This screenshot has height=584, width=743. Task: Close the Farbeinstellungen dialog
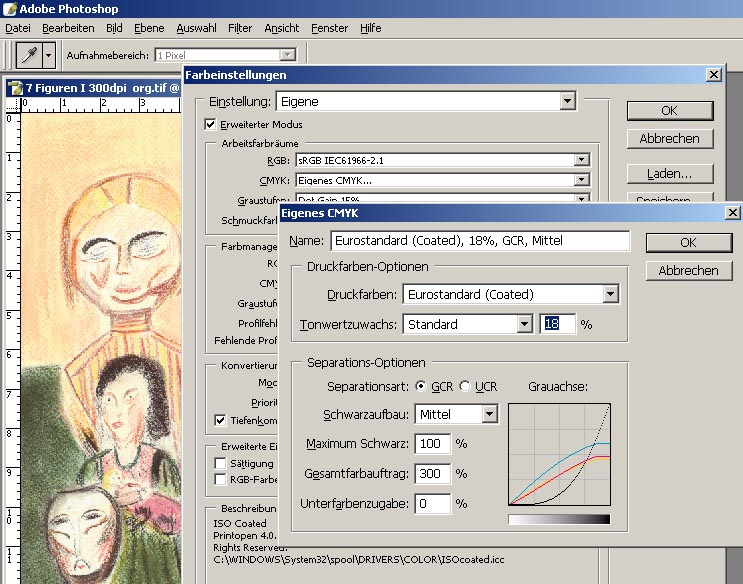[714, 75]
